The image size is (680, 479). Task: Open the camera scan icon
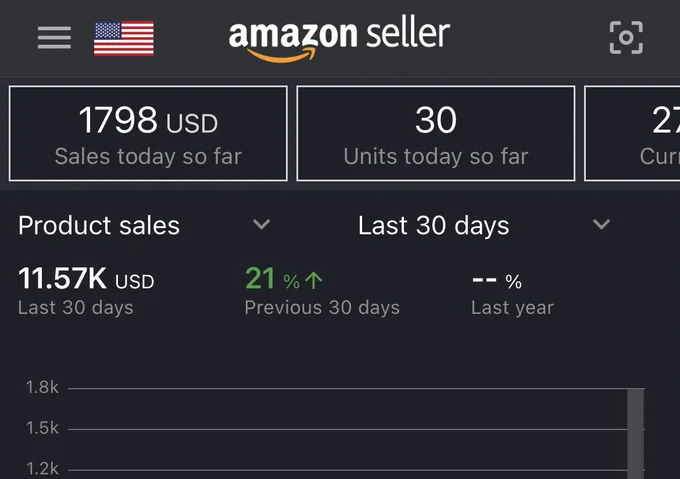(x=626, y=38)
